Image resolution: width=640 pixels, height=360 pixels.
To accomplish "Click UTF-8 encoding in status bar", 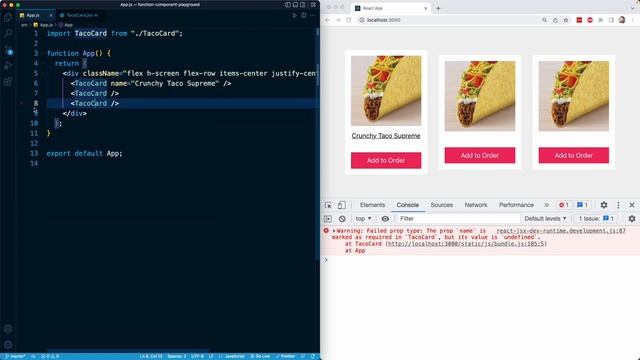I will pos(197,356).
